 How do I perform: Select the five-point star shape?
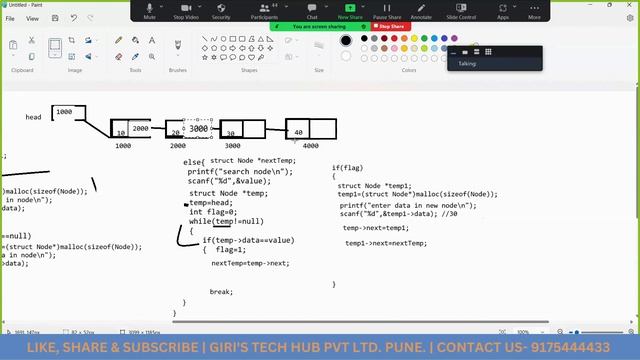(204, 58)
